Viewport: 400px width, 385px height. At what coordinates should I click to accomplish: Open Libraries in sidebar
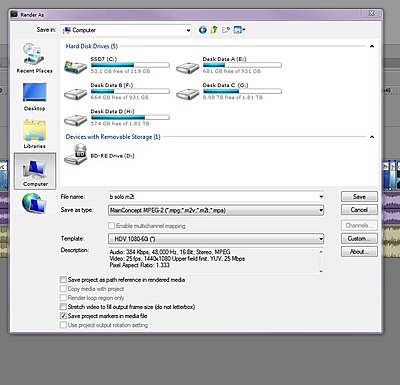click(x=34, y=134)
